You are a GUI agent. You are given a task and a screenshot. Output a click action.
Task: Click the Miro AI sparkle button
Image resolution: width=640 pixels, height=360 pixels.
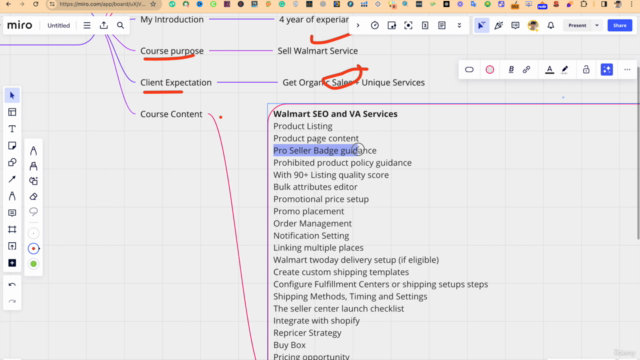pyautogui.click(x=607, y=69)
